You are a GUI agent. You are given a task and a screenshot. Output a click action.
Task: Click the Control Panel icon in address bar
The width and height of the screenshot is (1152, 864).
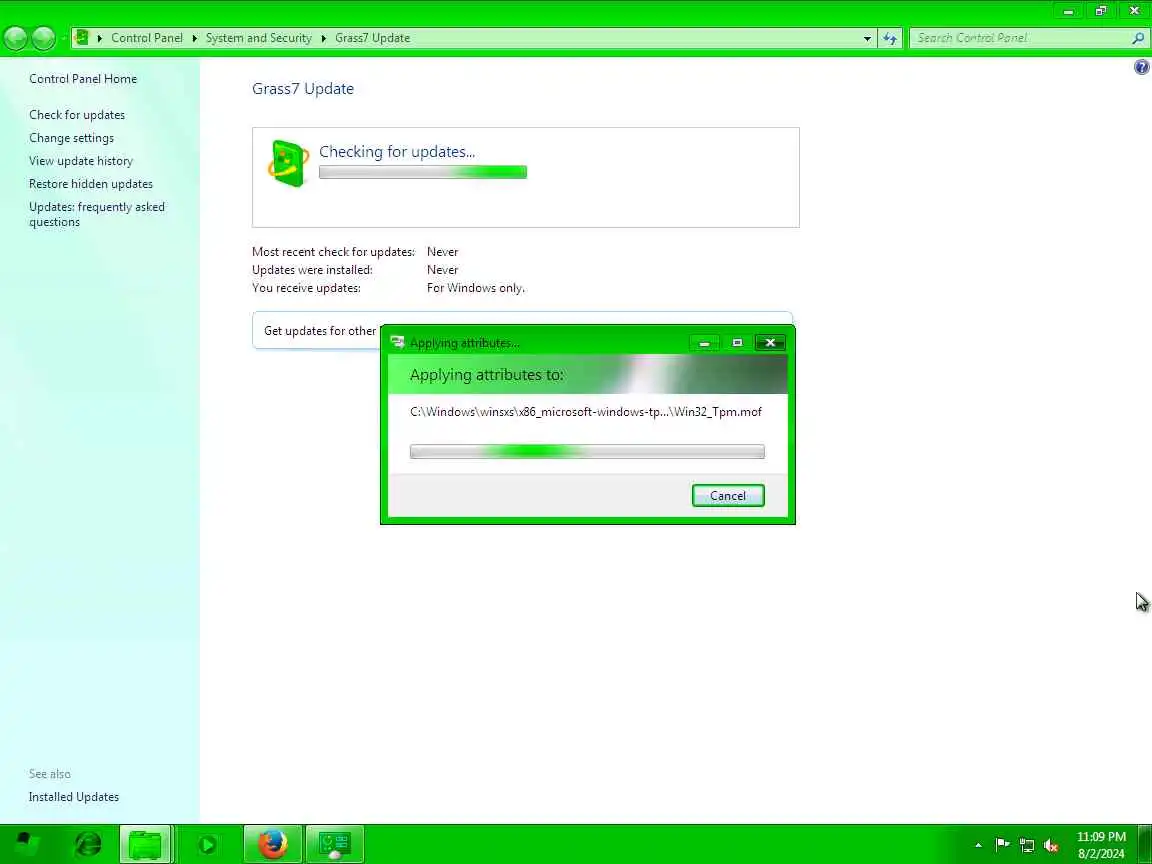(x=82, y=37)
